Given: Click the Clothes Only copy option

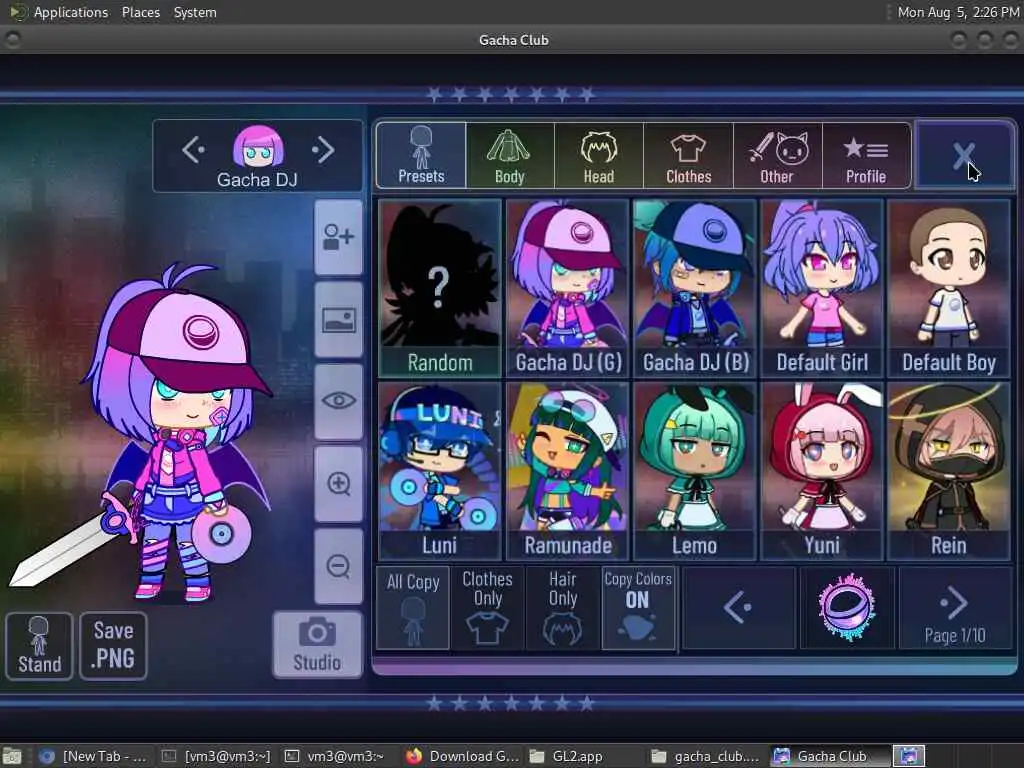Looking at the screenshot, I should pos(487,608).
